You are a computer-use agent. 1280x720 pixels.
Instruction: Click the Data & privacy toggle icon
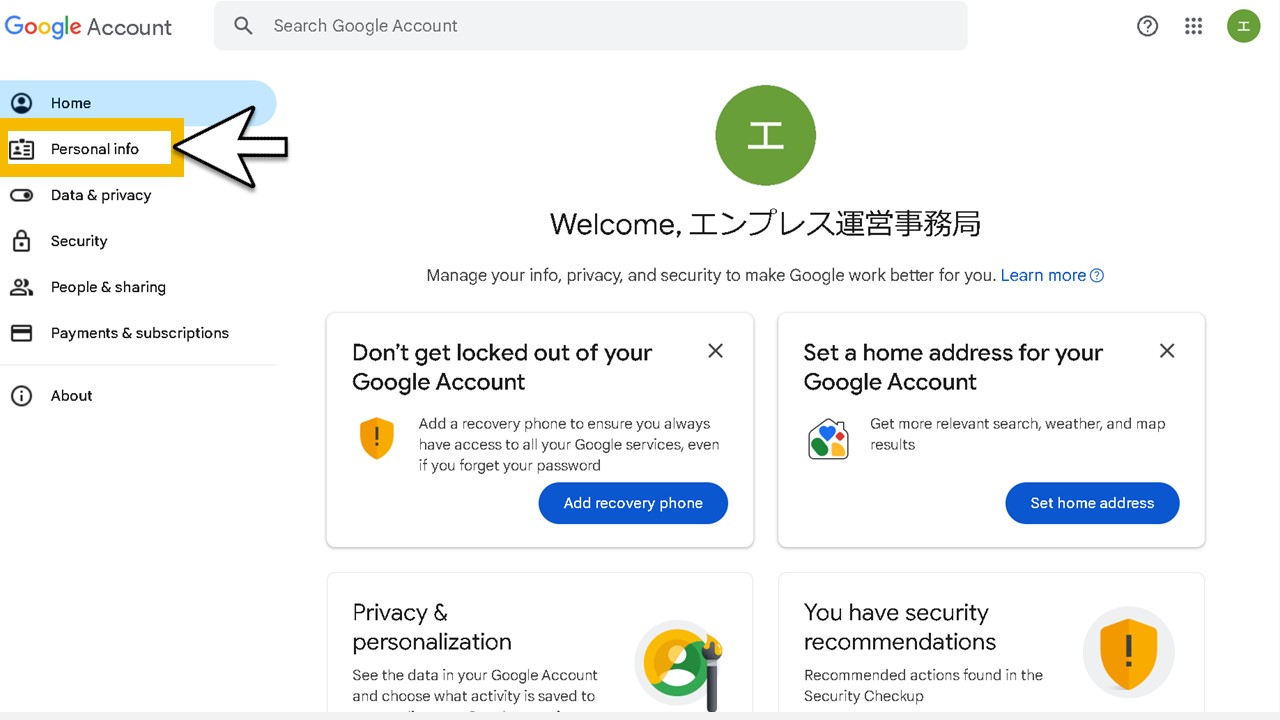(x=22, y=195)
